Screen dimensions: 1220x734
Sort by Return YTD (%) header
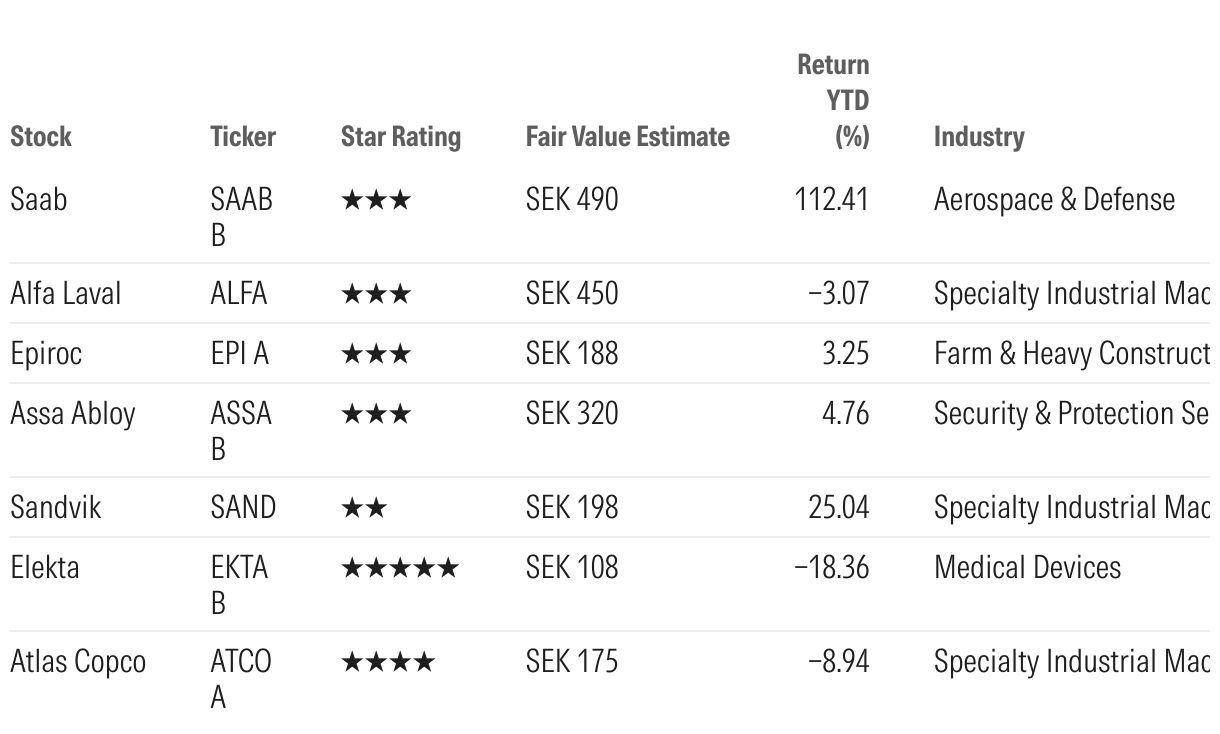click(x=833, y=100)
